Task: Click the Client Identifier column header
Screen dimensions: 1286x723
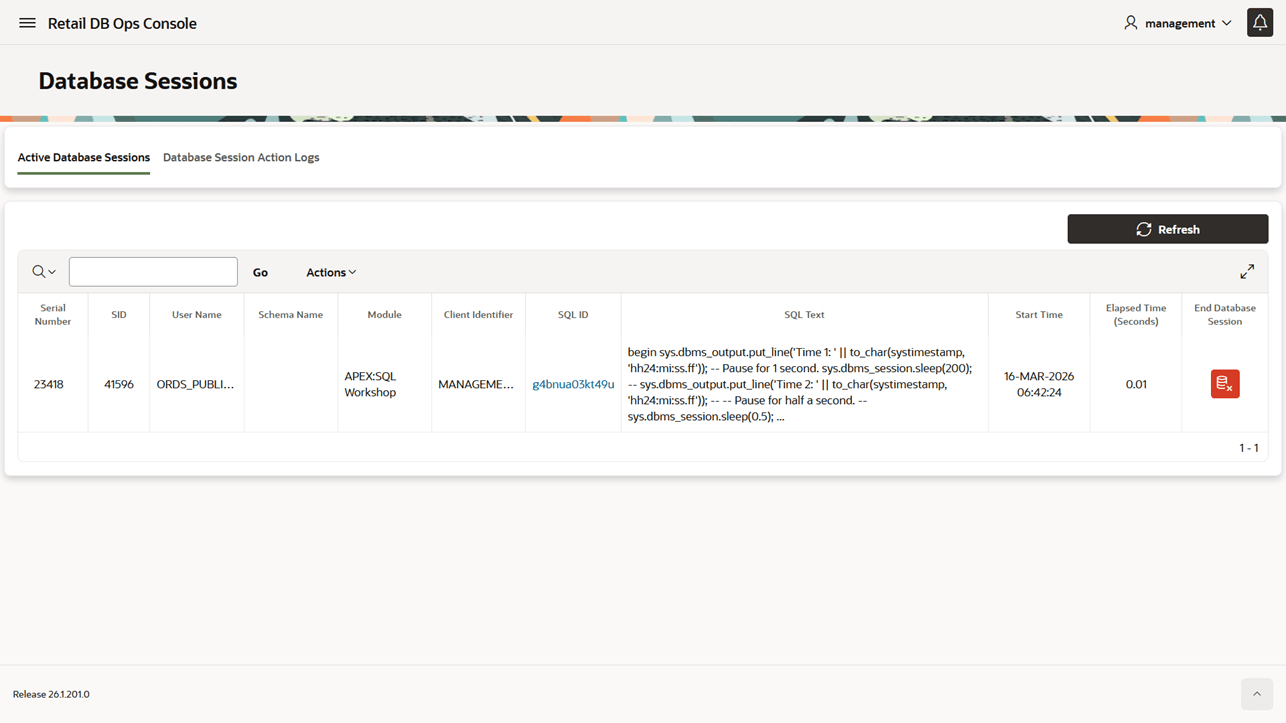Action: (x=478, y=315)
